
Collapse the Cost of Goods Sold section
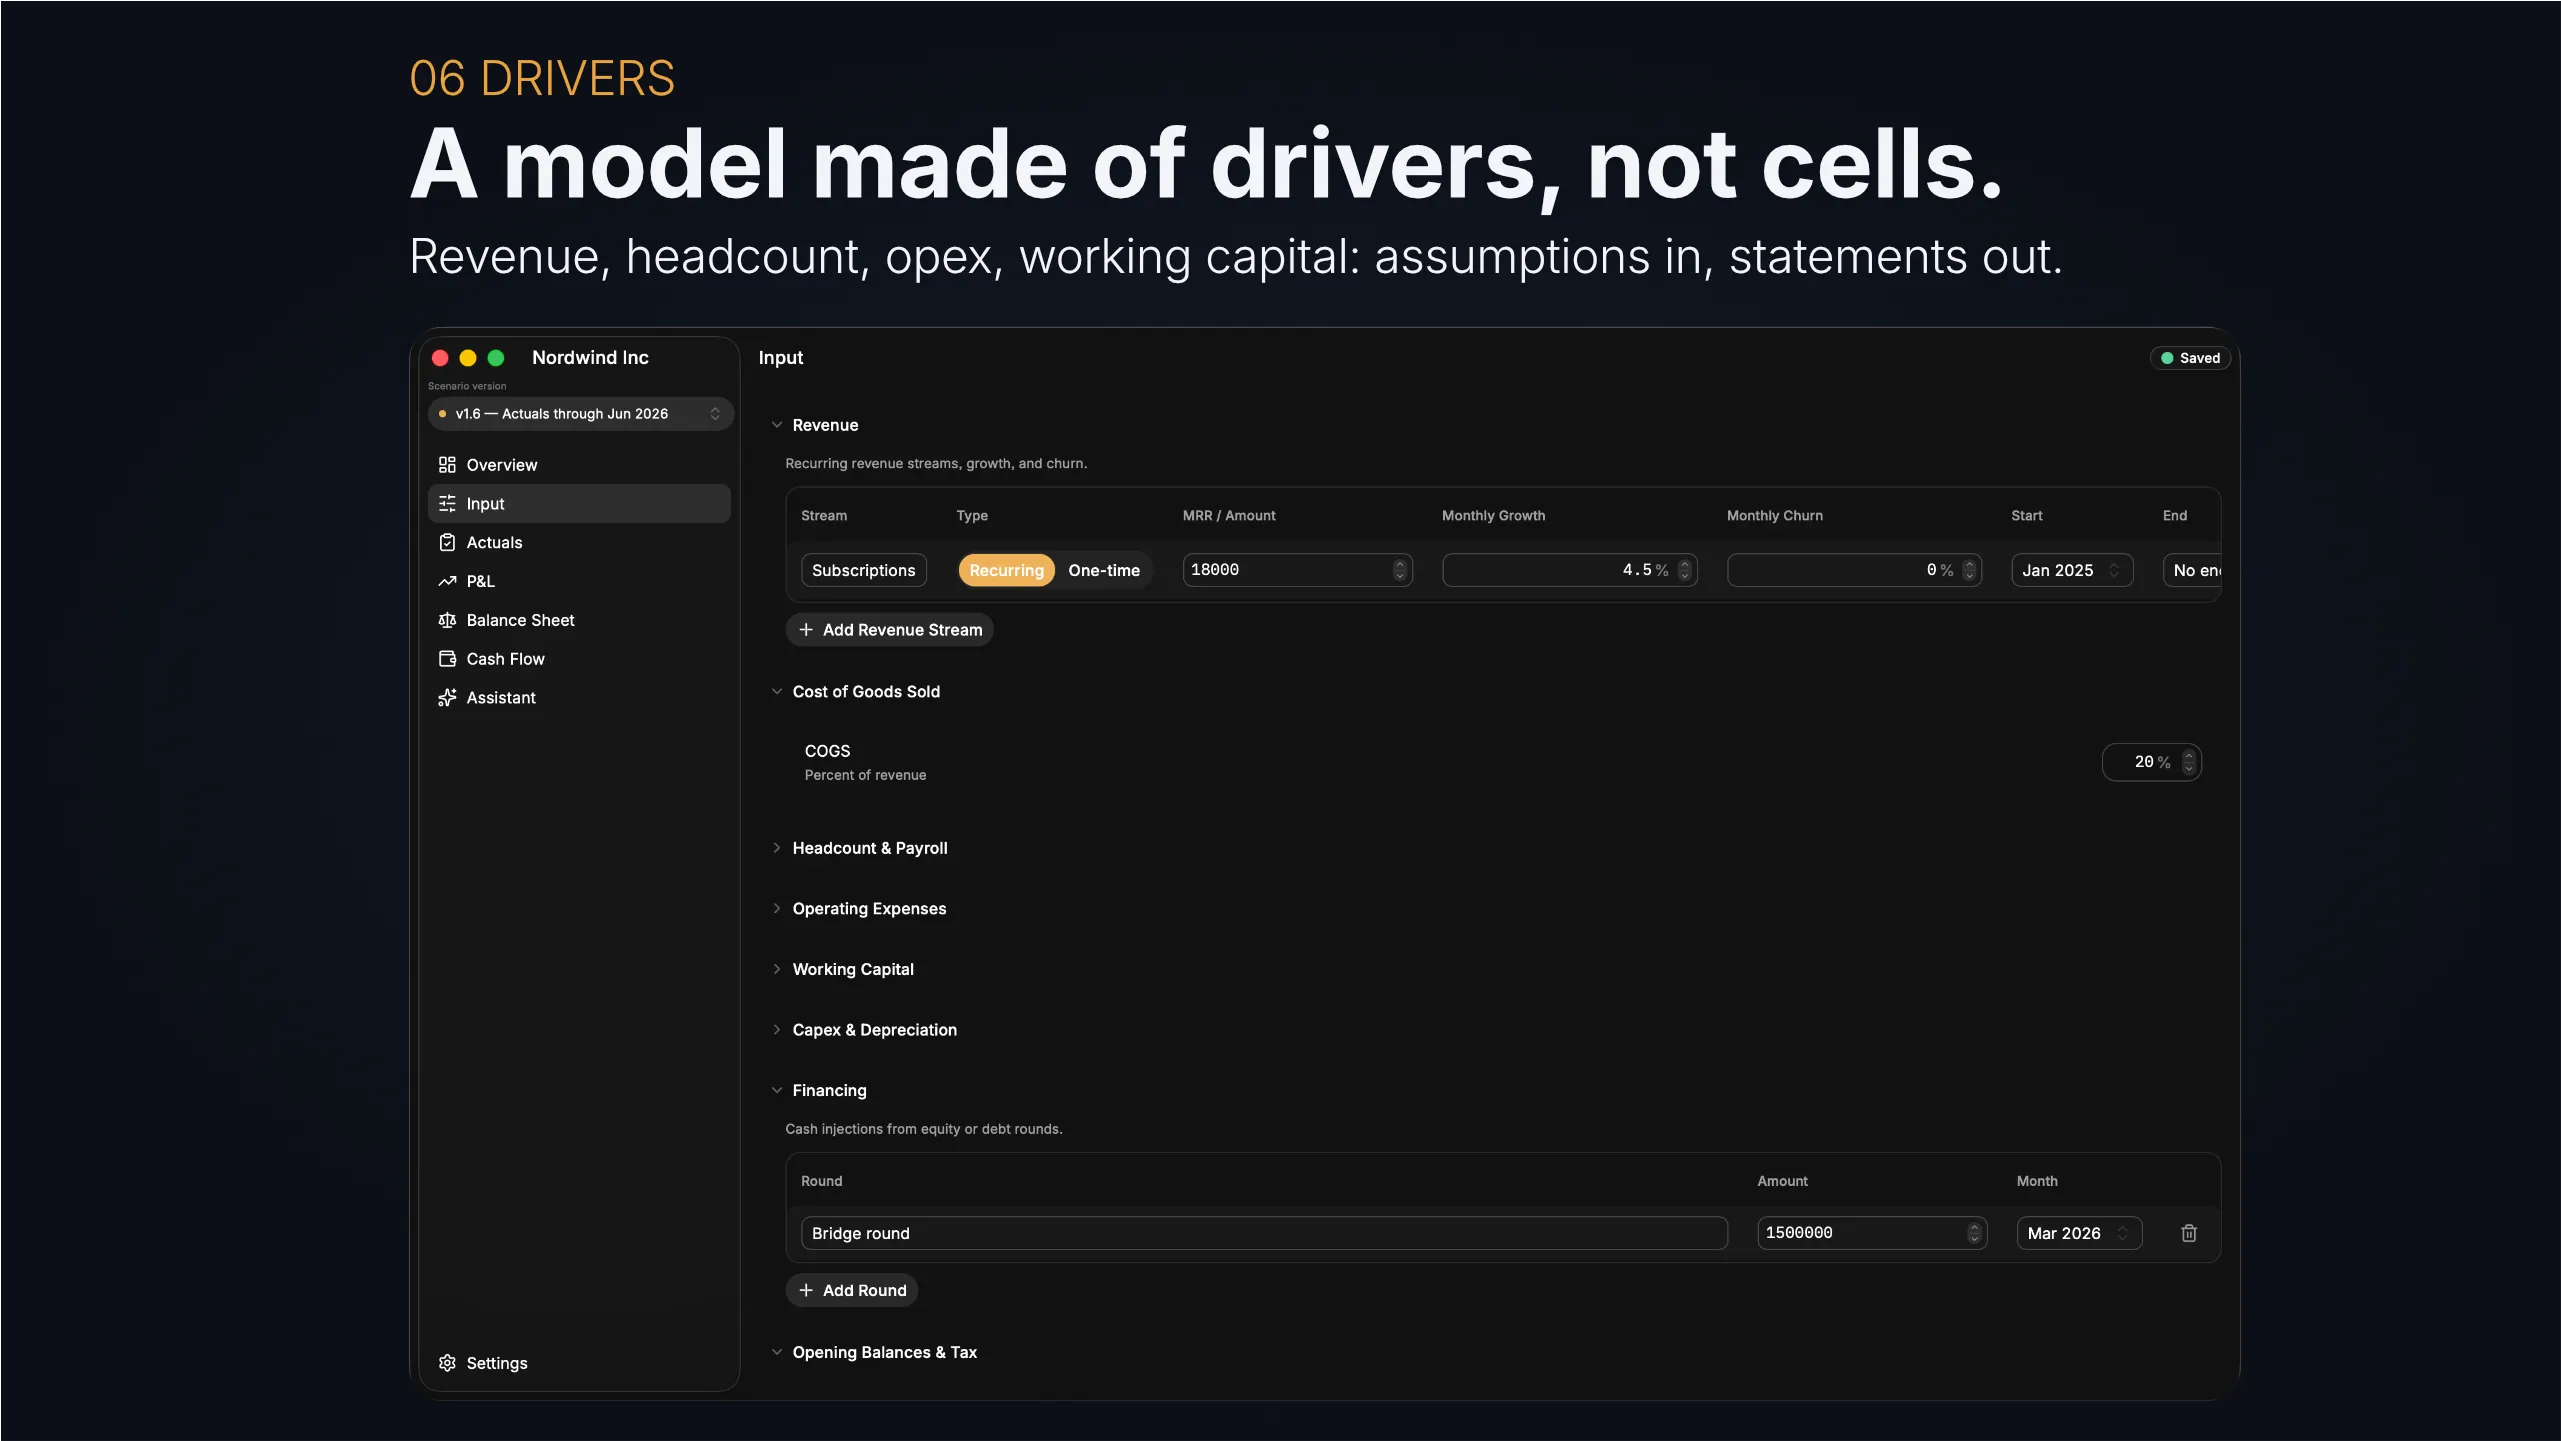point(777,692)
